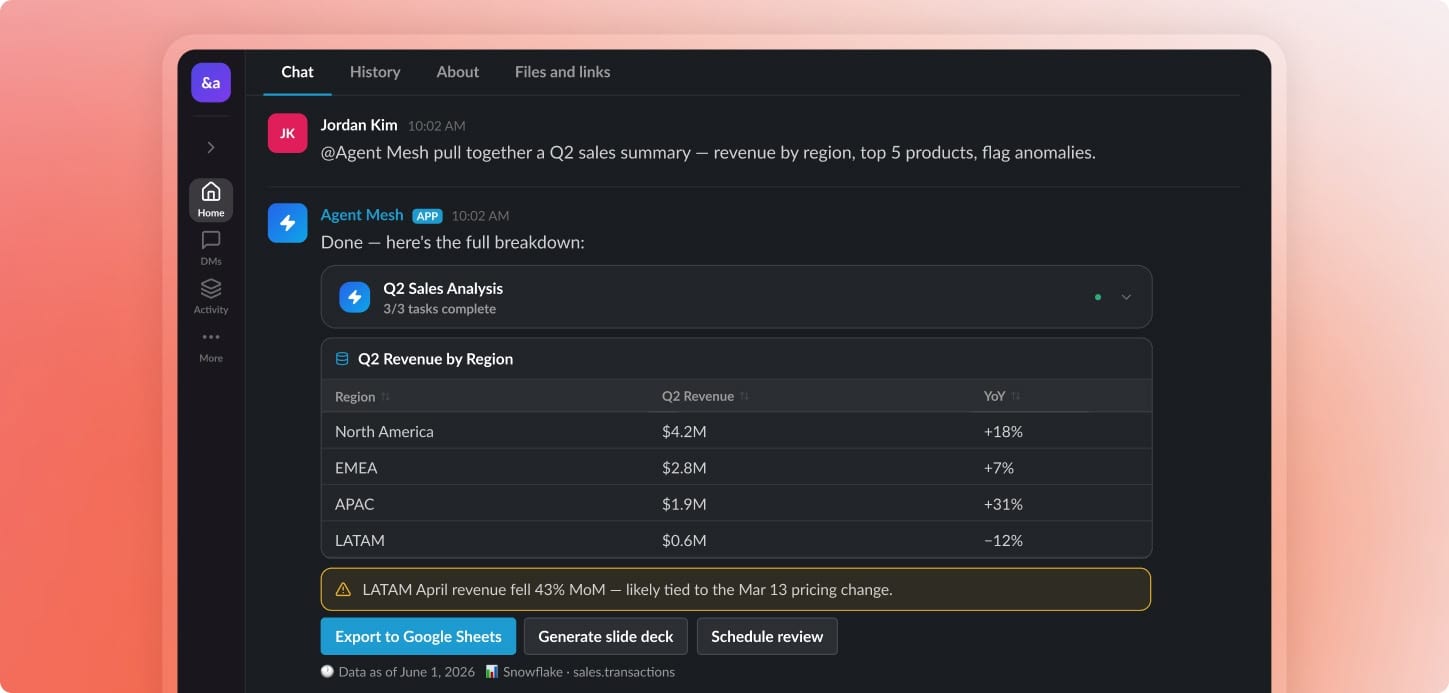Click the Q2 Revenue by Region table title
The image size is (1449, 693).
pos(435,359)
